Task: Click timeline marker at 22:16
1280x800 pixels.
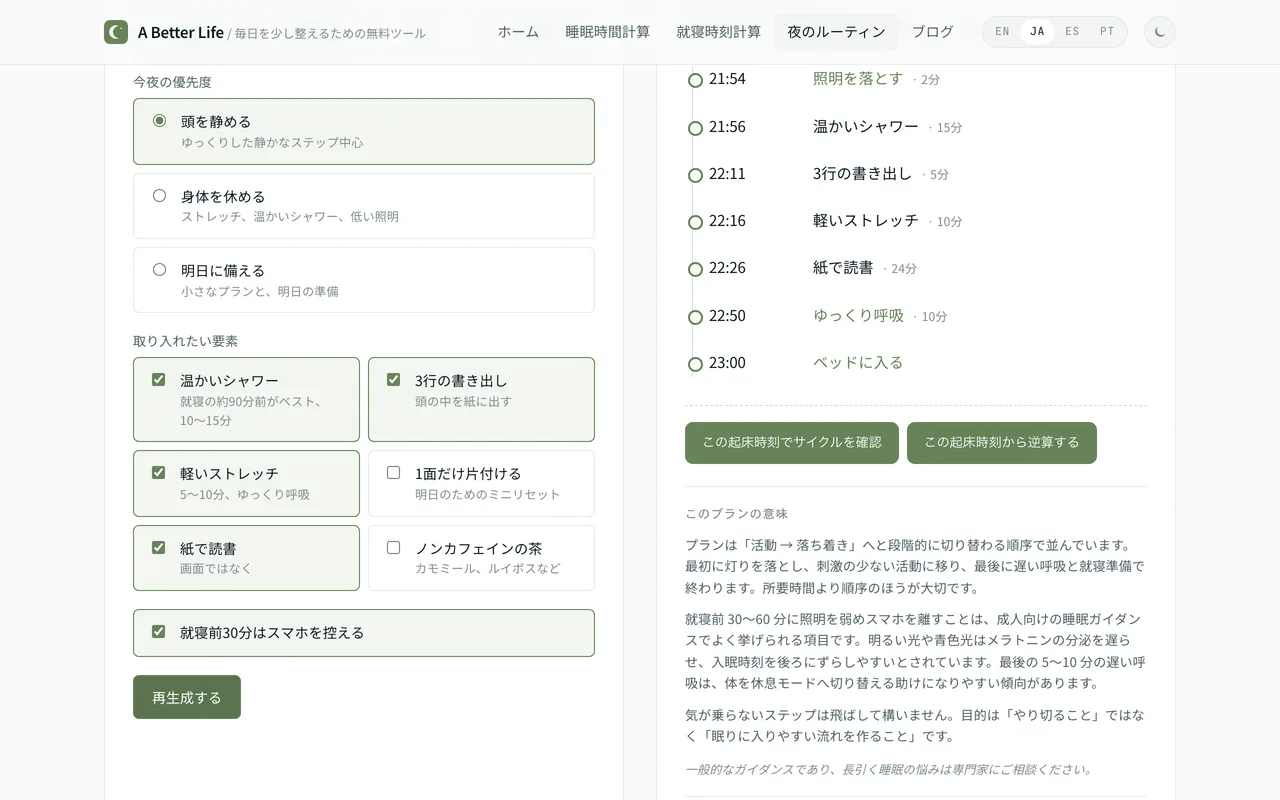Action: click(x=695, y=222)
